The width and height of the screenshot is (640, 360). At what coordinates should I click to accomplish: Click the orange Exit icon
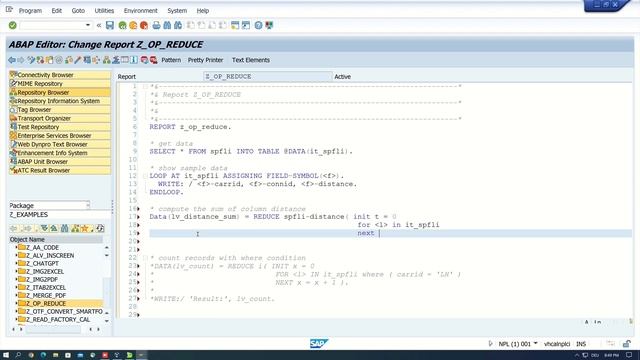pos(133,25)
